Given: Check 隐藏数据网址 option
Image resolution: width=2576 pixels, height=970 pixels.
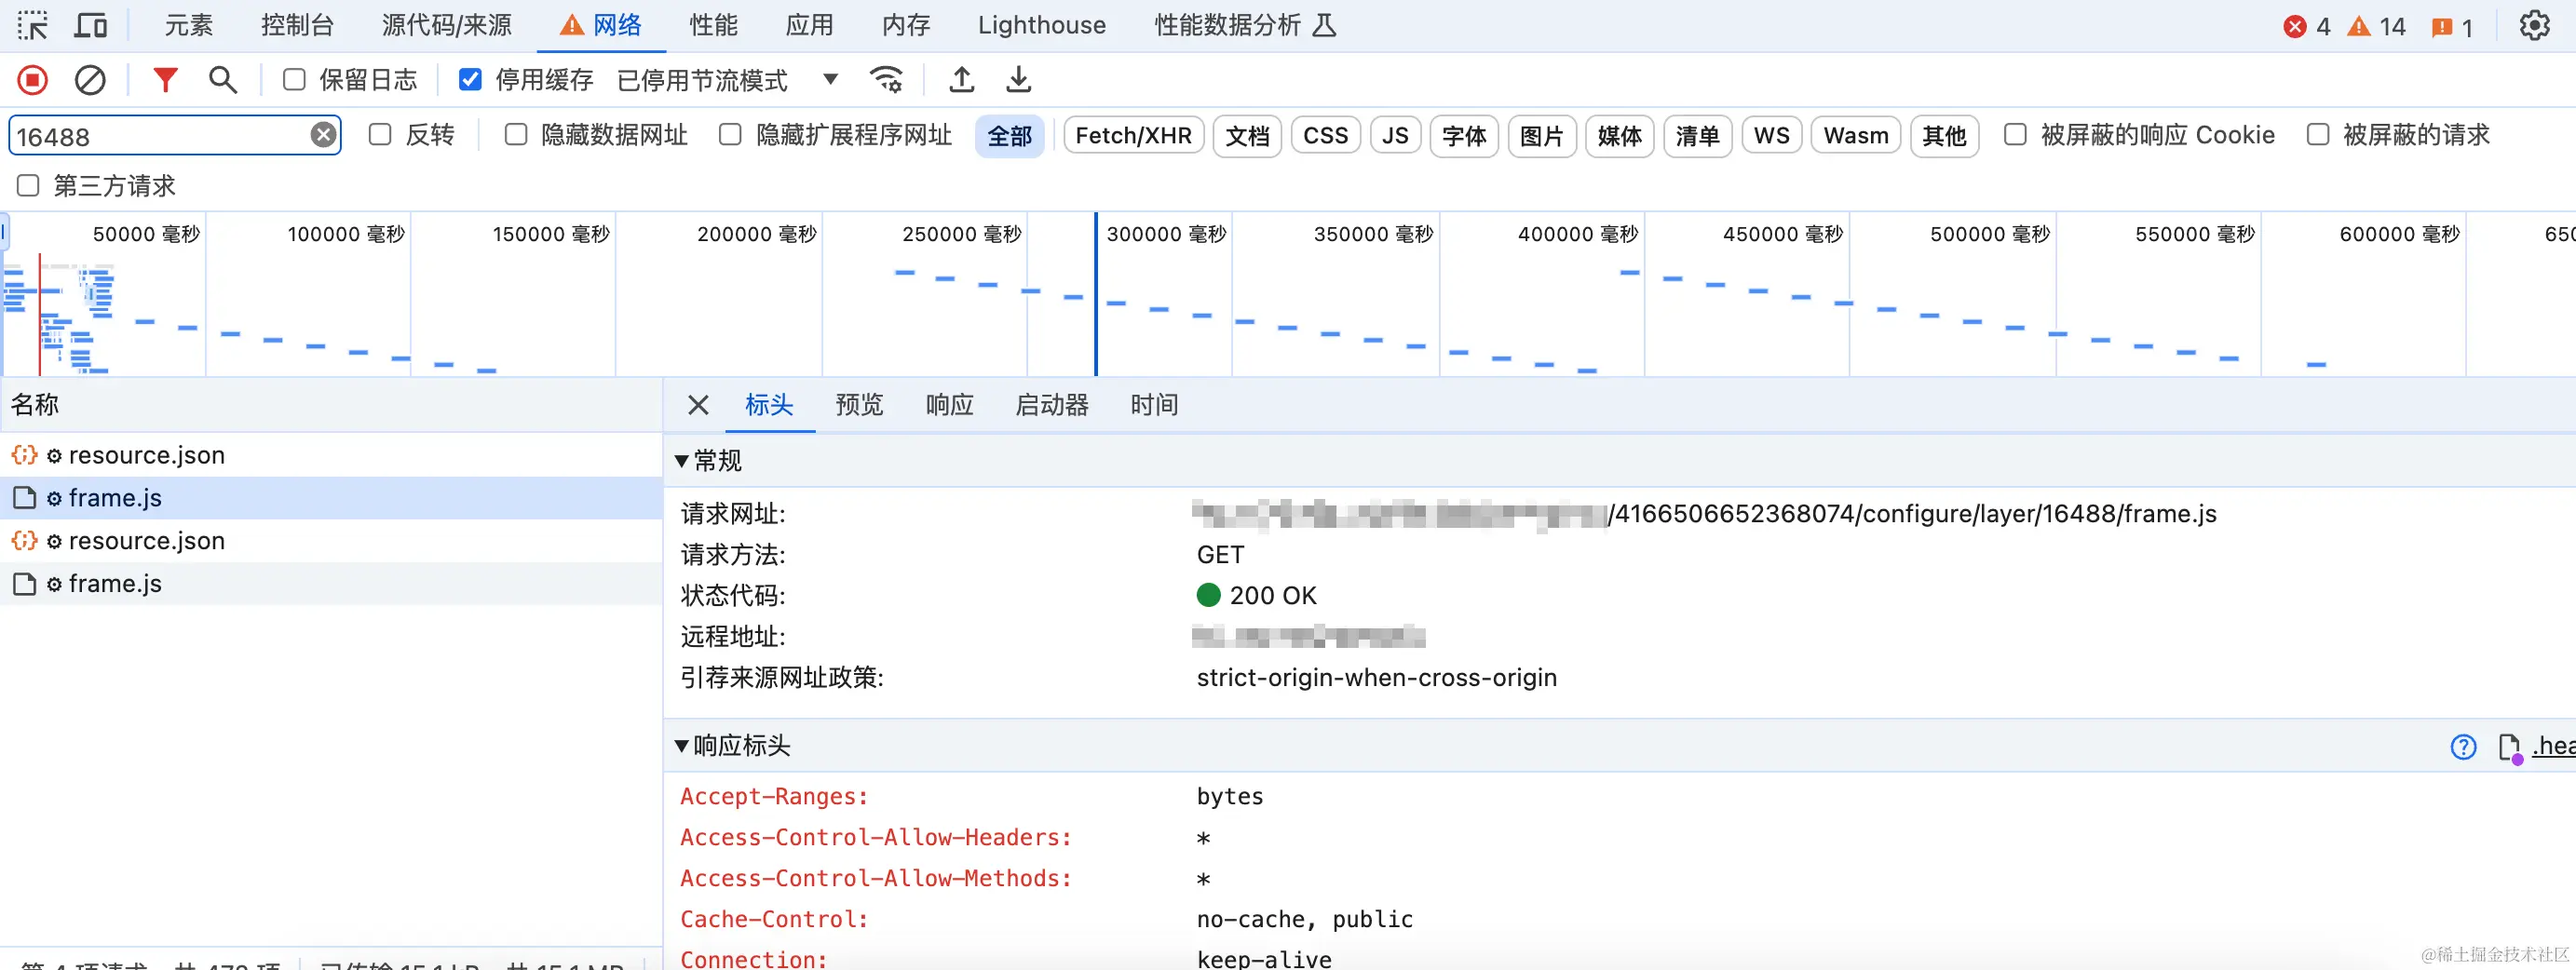Looking at the screenshot, I should (x=516, y=135).
